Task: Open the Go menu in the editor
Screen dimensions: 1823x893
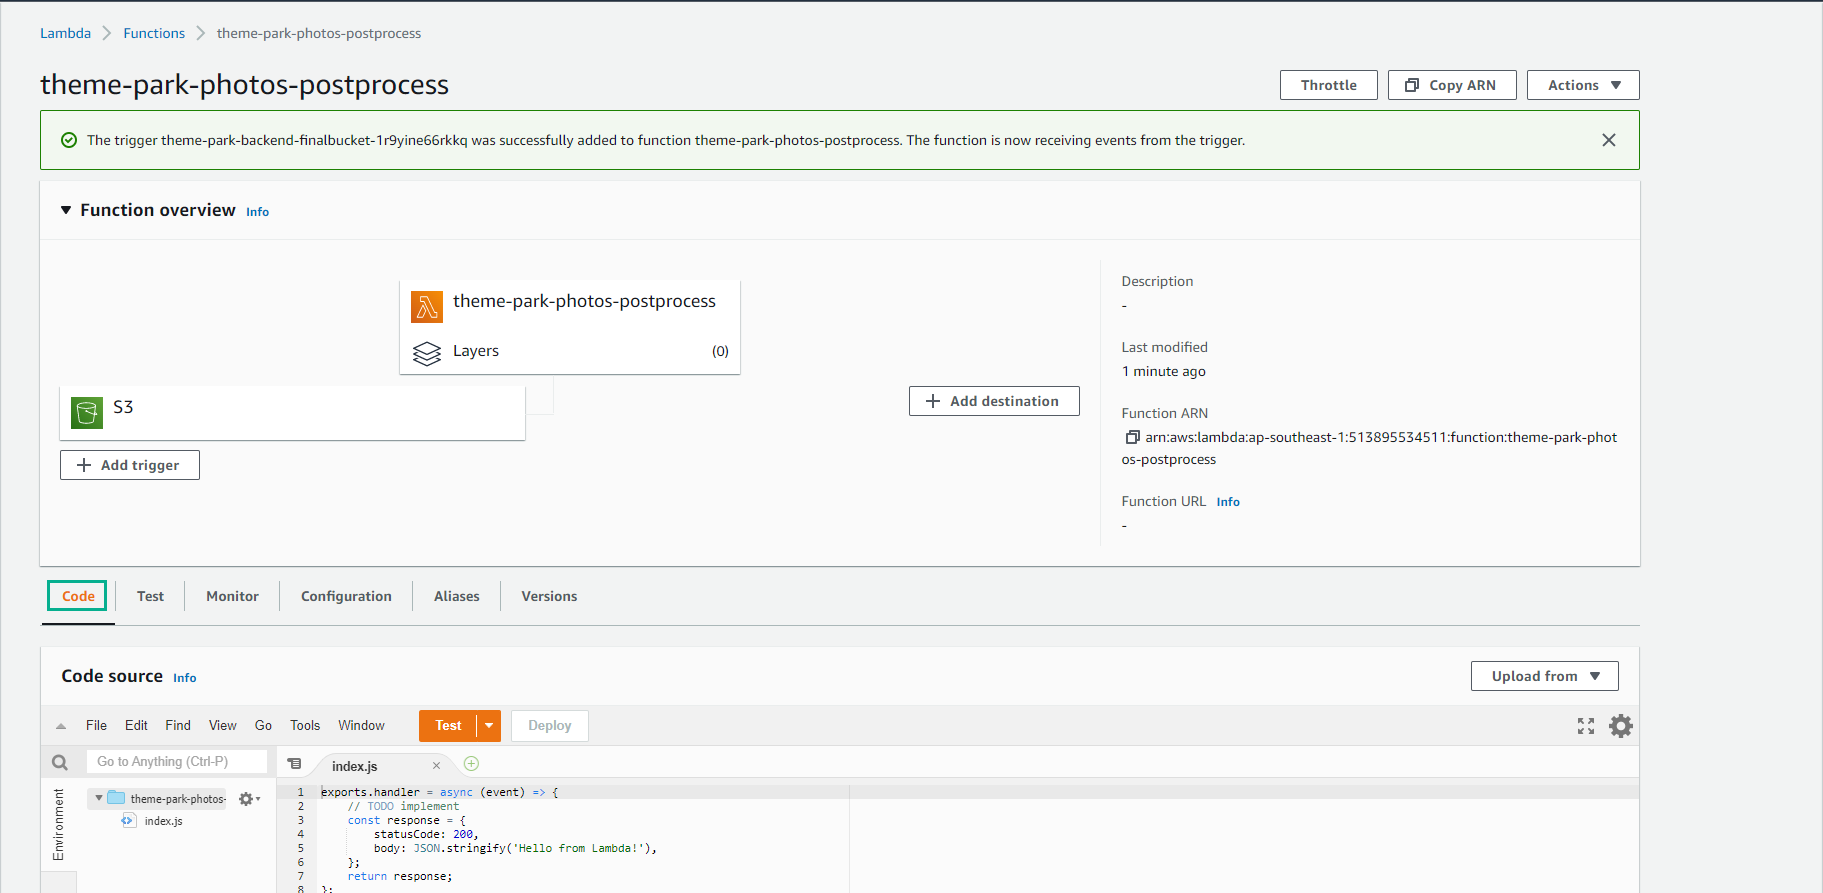Action: (263, 726)
